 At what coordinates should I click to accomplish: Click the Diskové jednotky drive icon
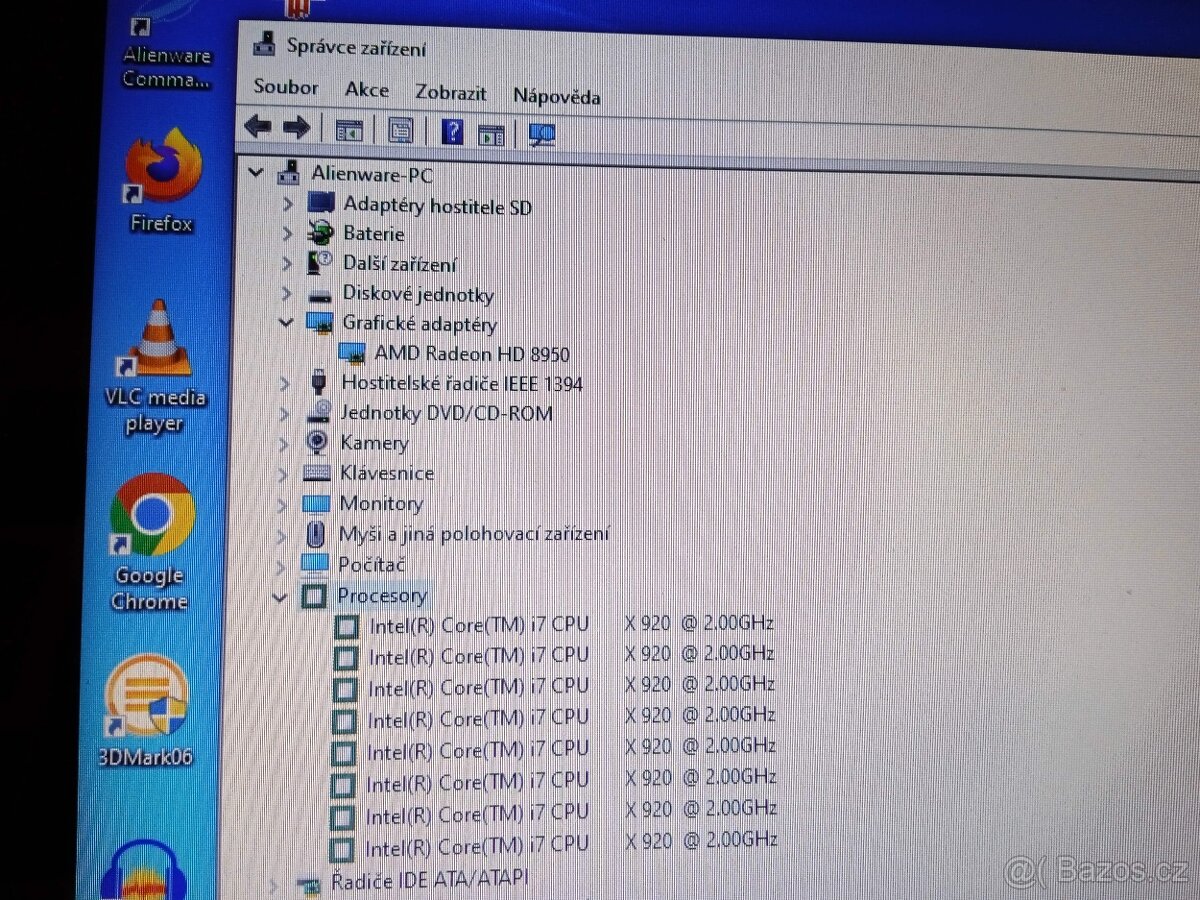[320, 295]
